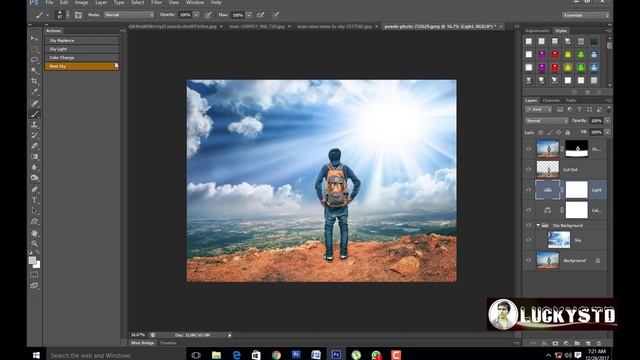The height and width of the screenshot is (360, 640).
Task: Open the Window menu
Action: coord(195,2)
